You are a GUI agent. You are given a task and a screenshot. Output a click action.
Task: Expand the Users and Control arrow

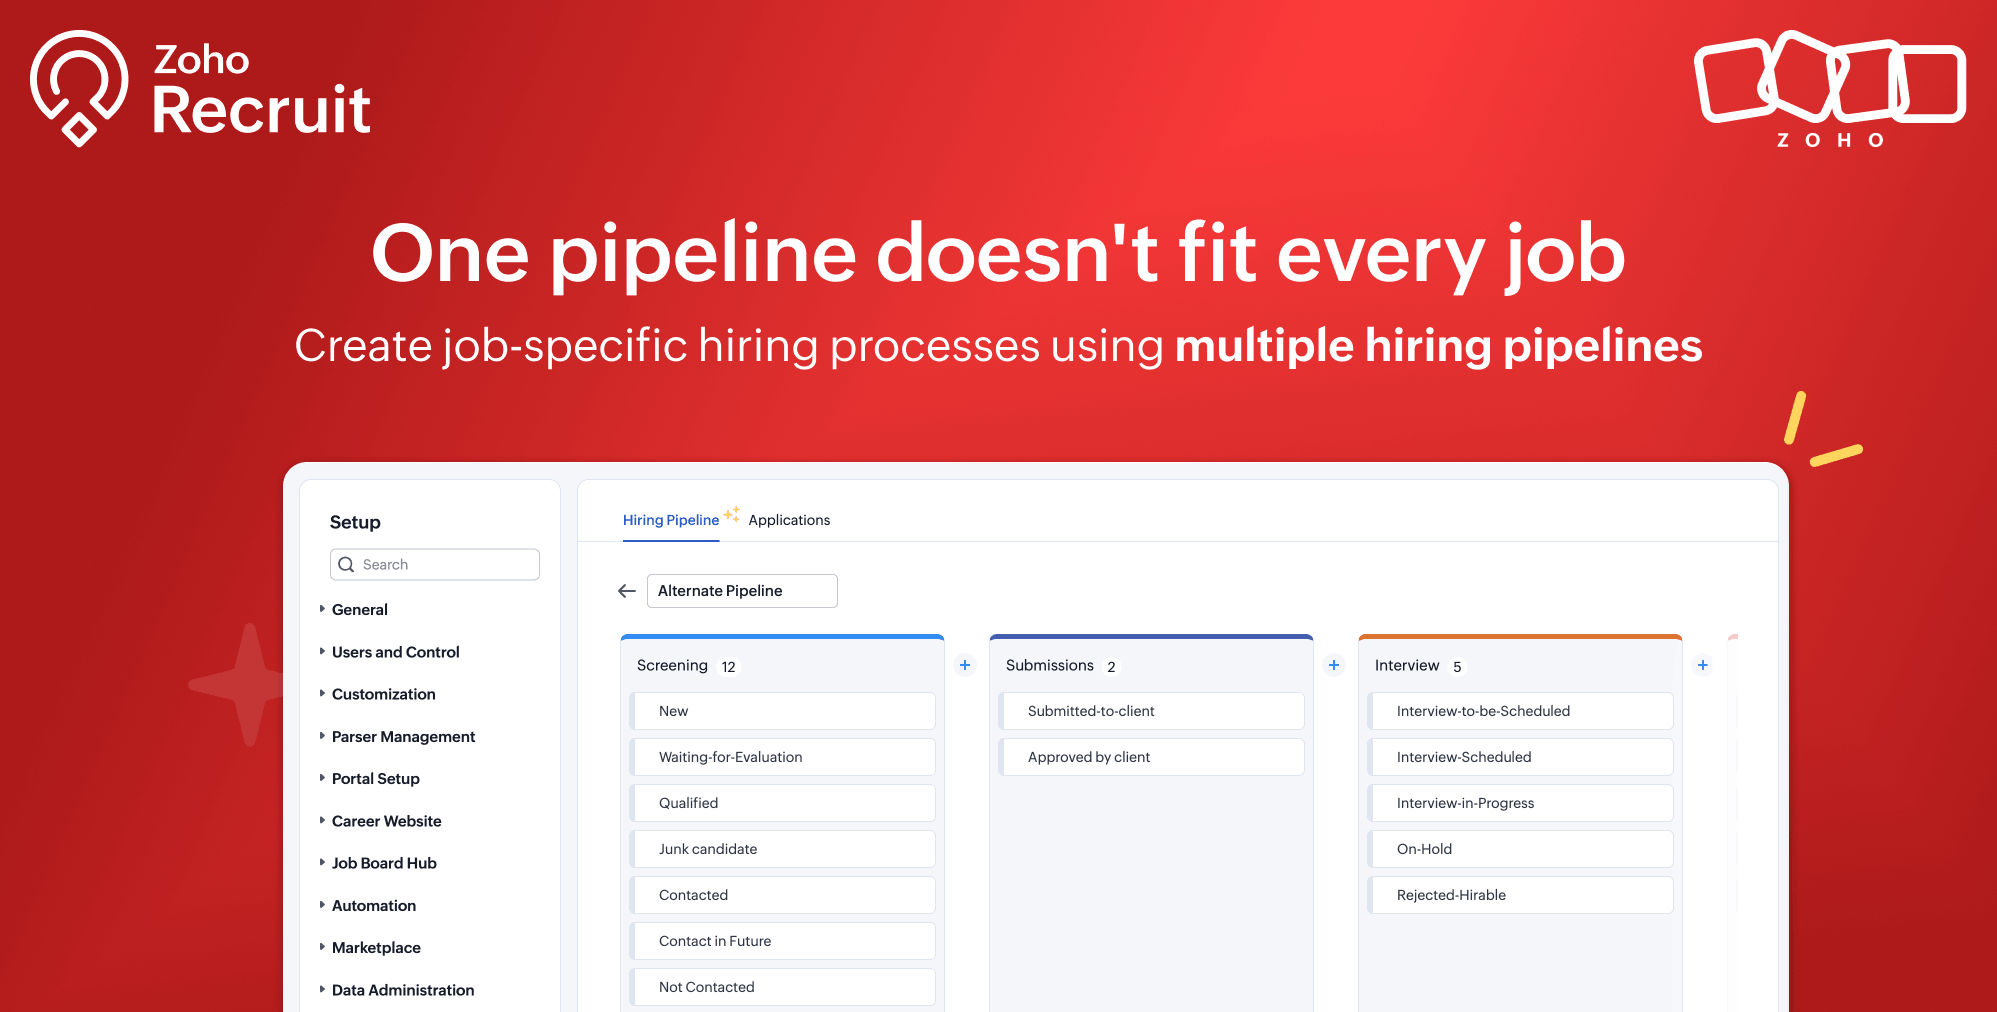click(322, 651)
